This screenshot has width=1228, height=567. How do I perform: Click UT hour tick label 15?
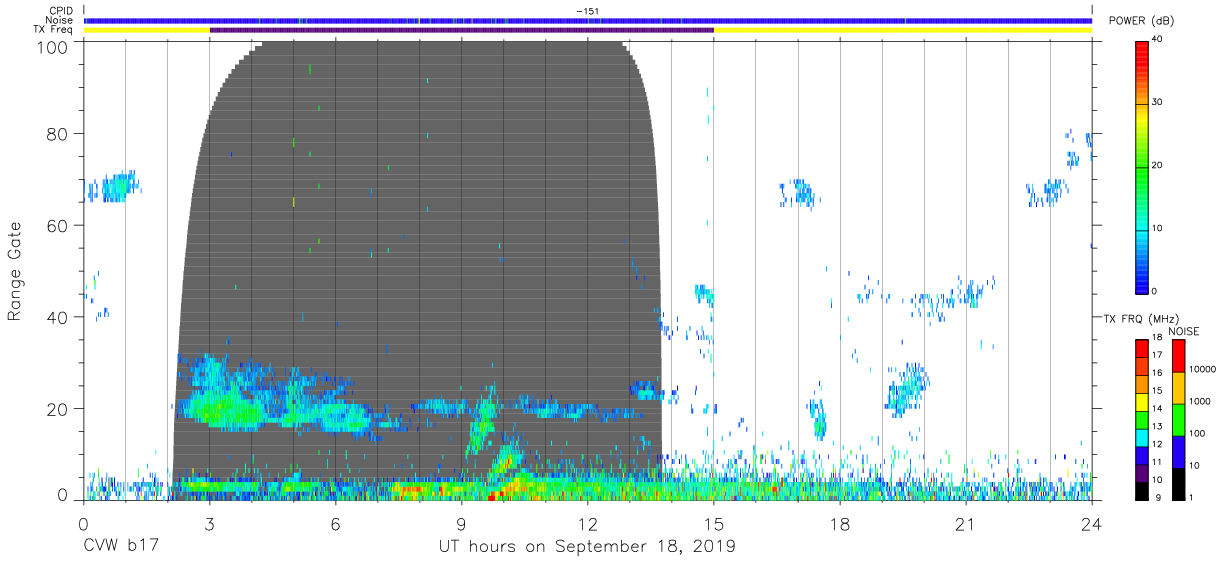(x=714, y=526)
